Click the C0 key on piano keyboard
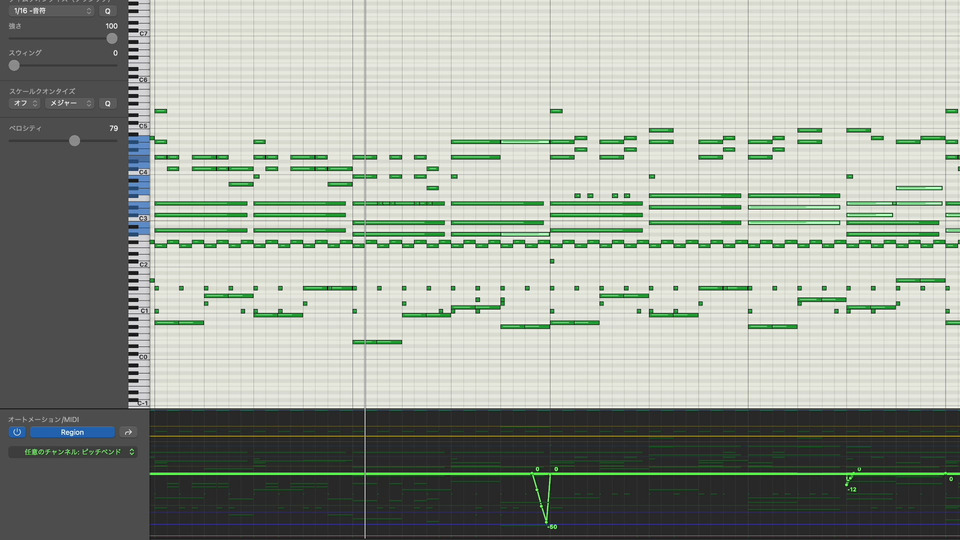960x540 pixels. pyautogui.click(x=140, y=357)
